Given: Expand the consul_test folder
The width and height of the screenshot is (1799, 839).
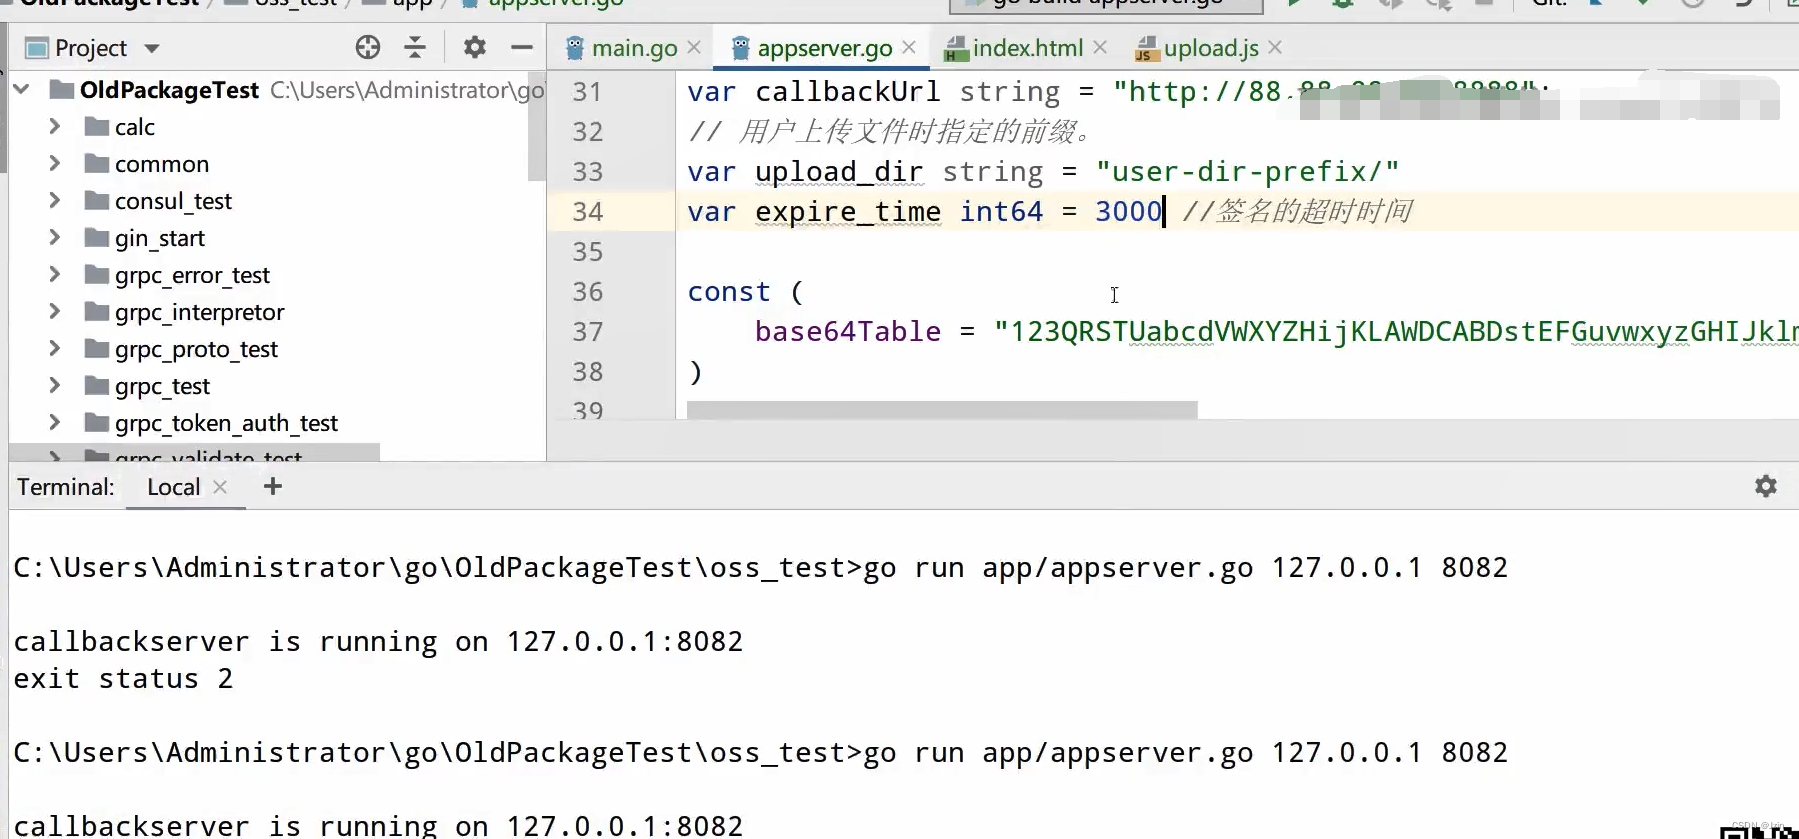Looking at the screenshot, I should (x=55, y=200).
